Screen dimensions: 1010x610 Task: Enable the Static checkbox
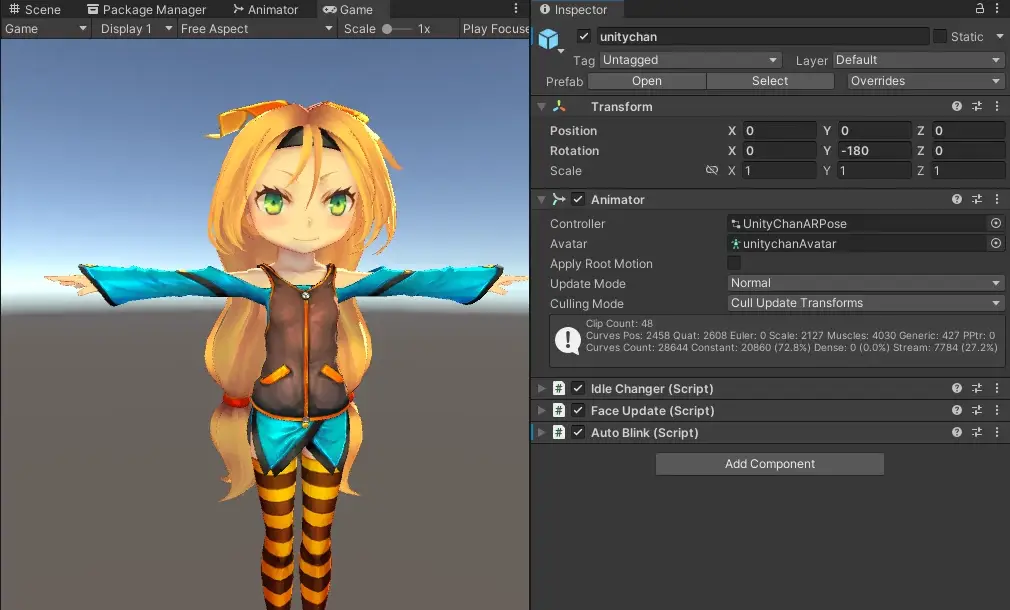(940, 36)
